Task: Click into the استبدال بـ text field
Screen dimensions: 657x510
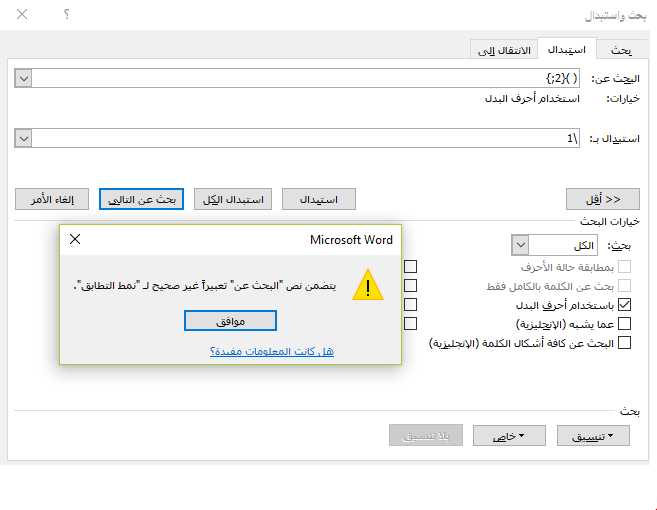Action: [306, 138]
